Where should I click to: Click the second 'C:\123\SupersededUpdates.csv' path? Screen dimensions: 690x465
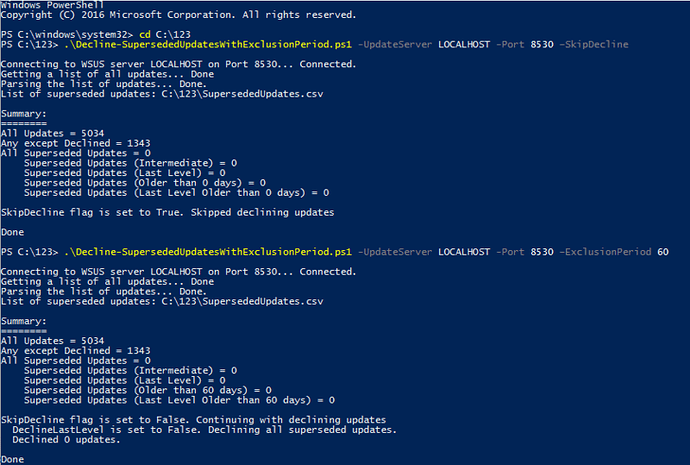pyautogui.click(x=242, y=301)
